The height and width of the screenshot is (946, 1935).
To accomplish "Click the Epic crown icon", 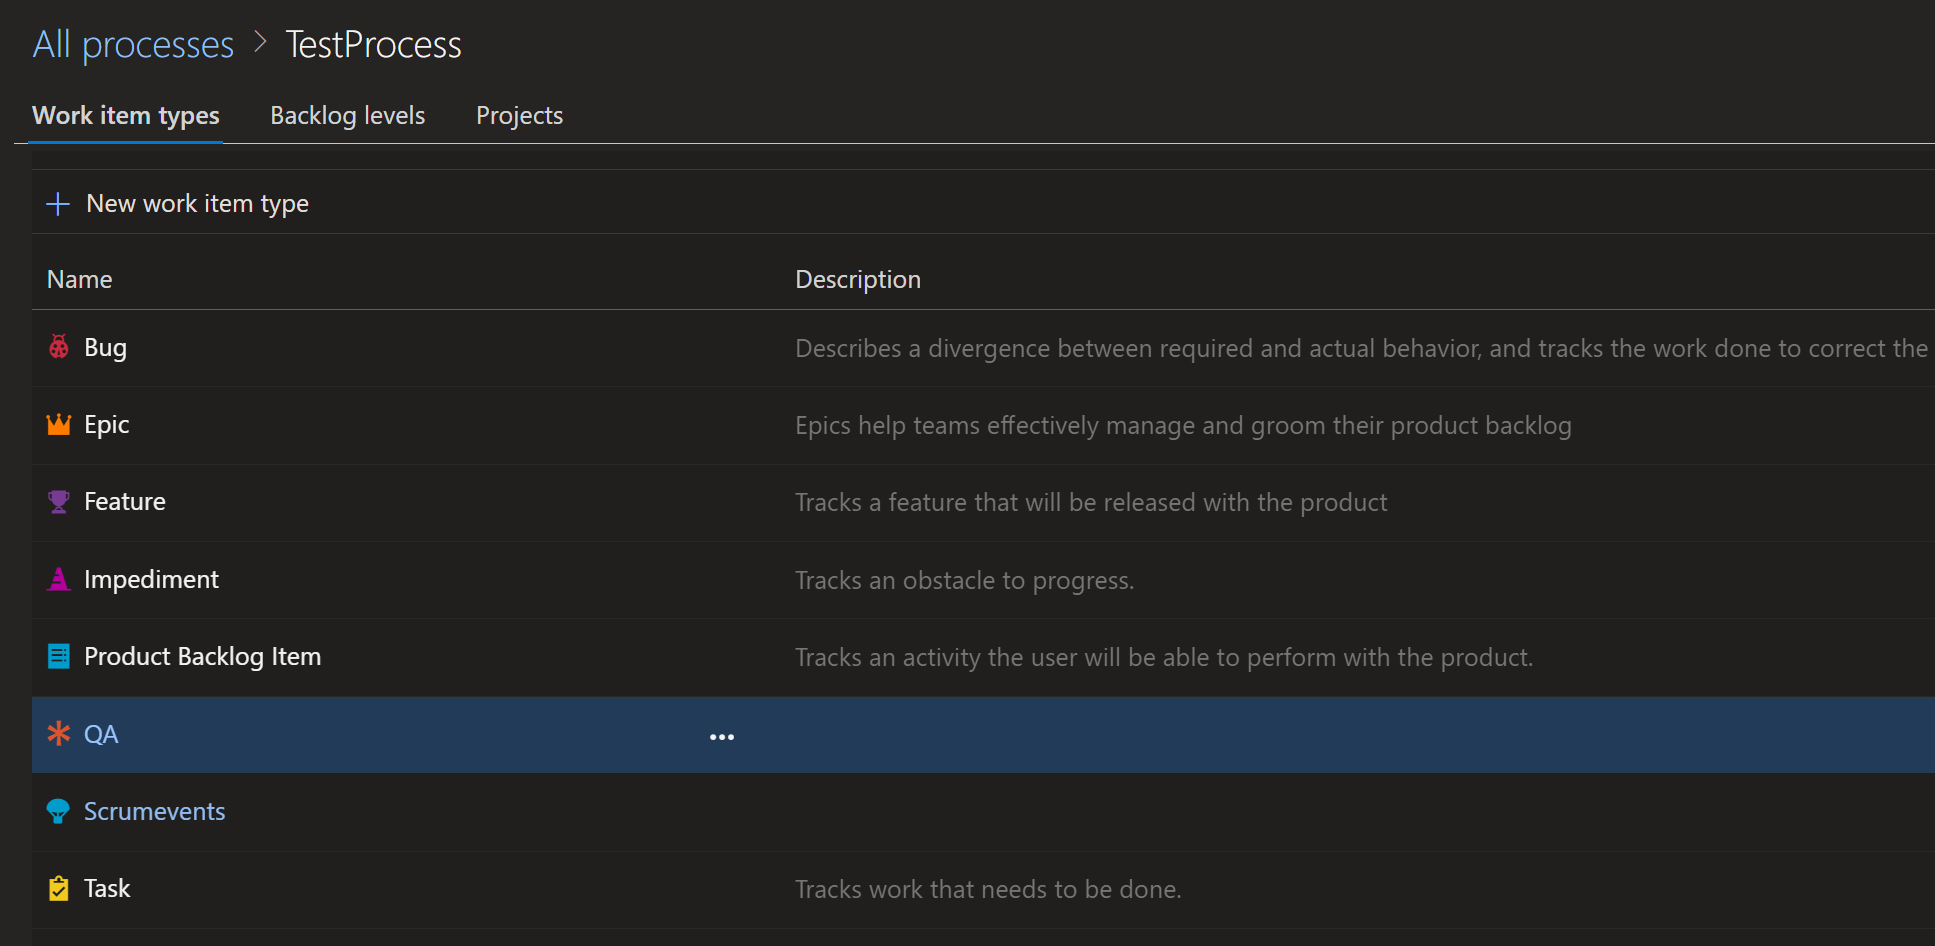I will [x=58, y=423].
